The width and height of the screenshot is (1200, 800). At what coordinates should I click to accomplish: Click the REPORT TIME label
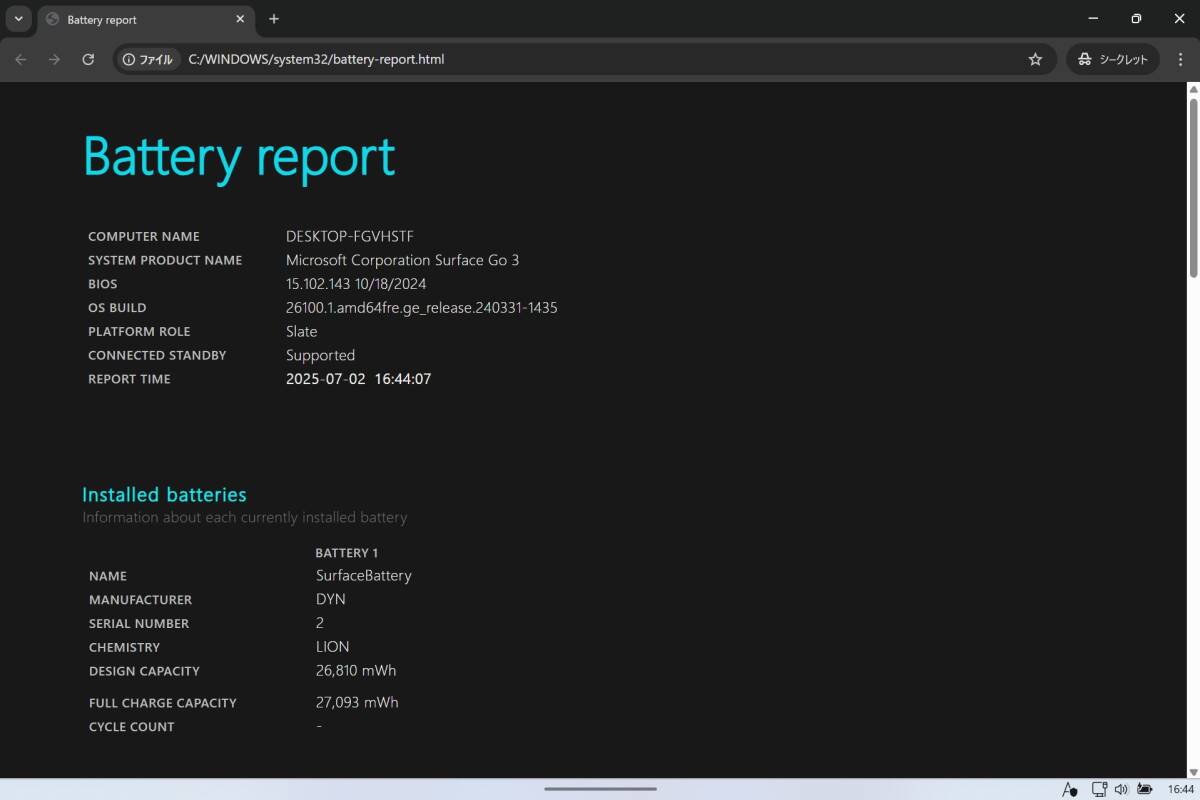click(x=129, y=380)
